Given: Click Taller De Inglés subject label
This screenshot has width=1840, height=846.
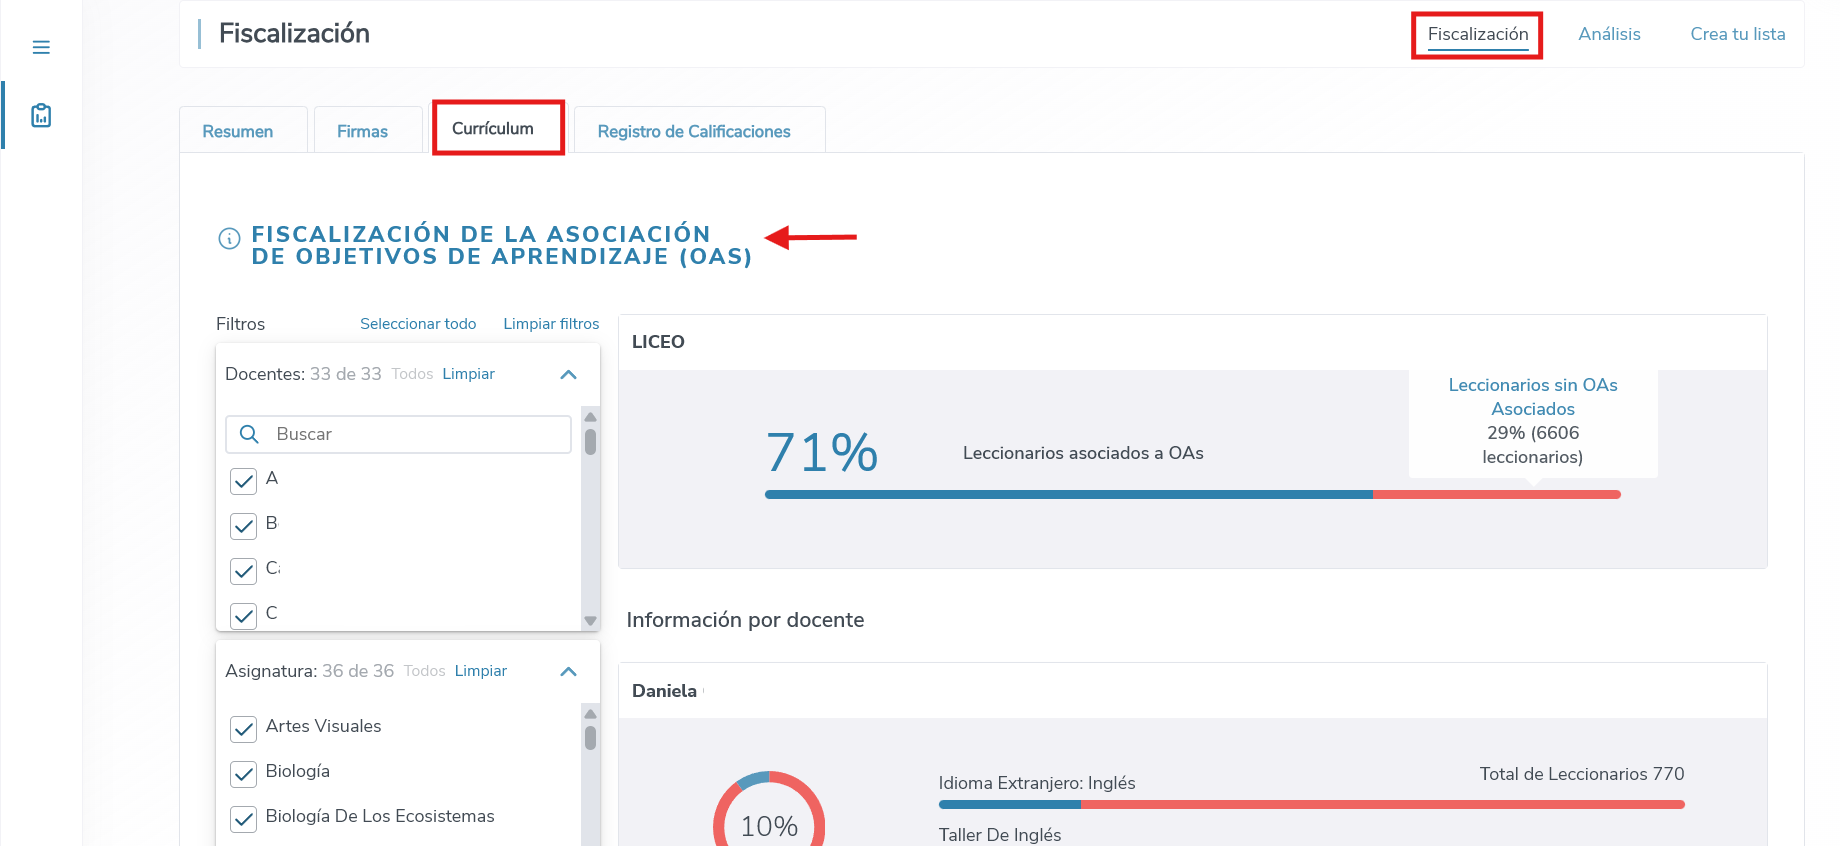Looking at the screenshot, I should tap(1000, 835).
